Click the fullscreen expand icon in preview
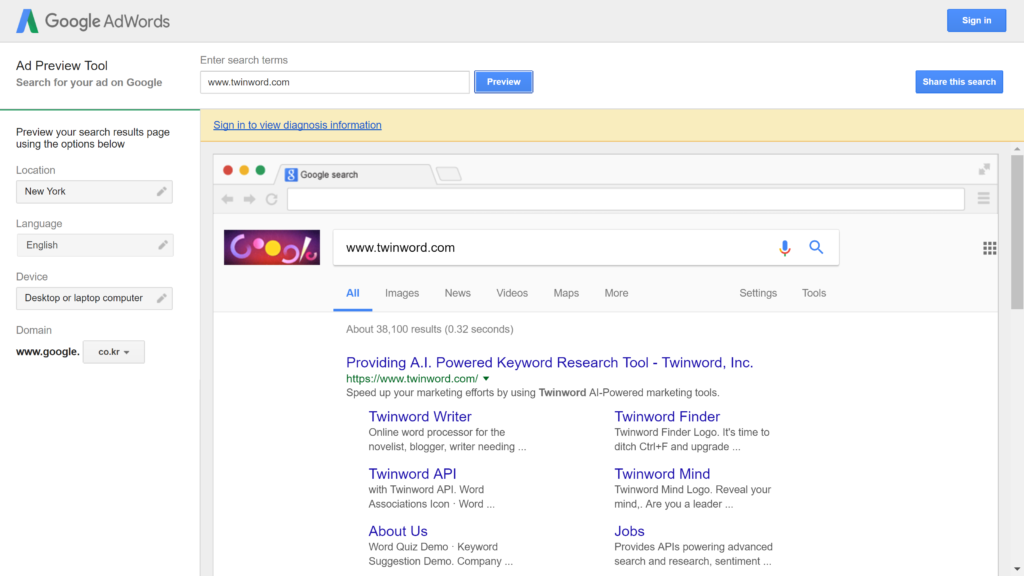This screenshot has width=1024, height=576. (x=984, y=169)
